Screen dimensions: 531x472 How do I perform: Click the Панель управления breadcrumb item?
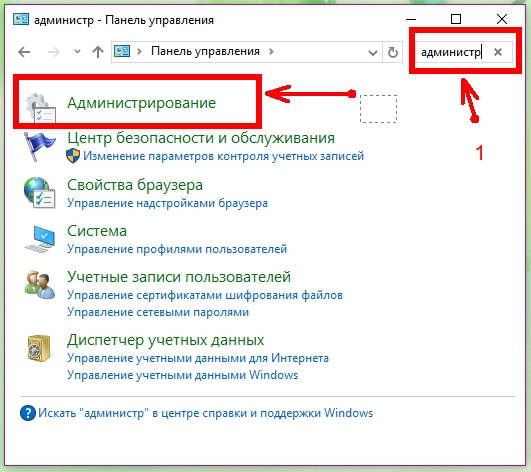205,51
